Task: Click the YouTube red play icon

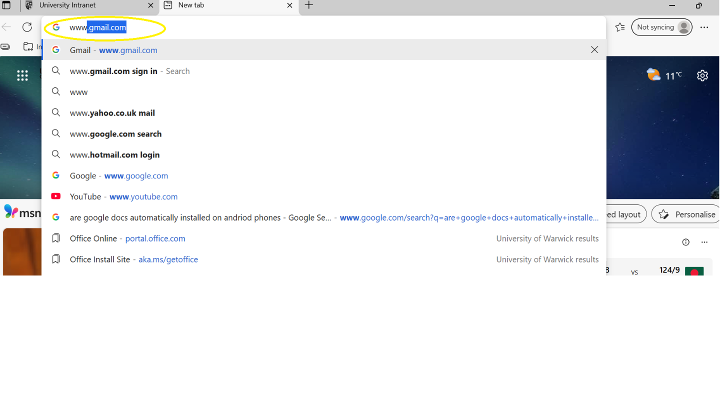Action: pyautogui.click(x=56, y=196)
